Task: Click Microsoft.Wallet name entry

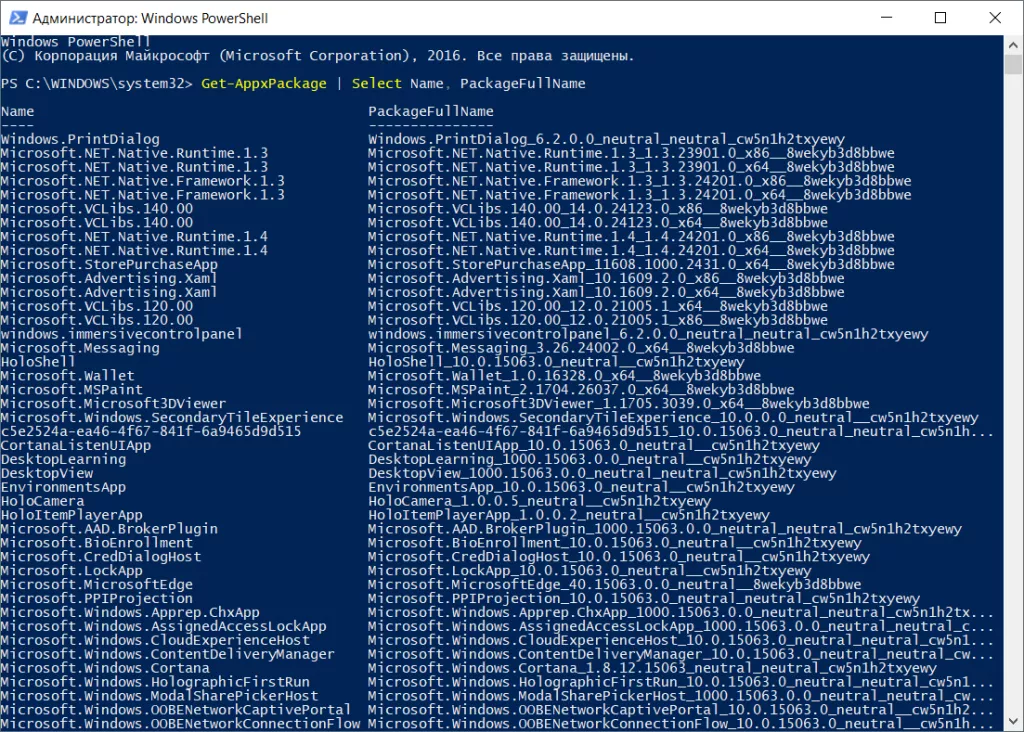Action: [x=67, y=375]
